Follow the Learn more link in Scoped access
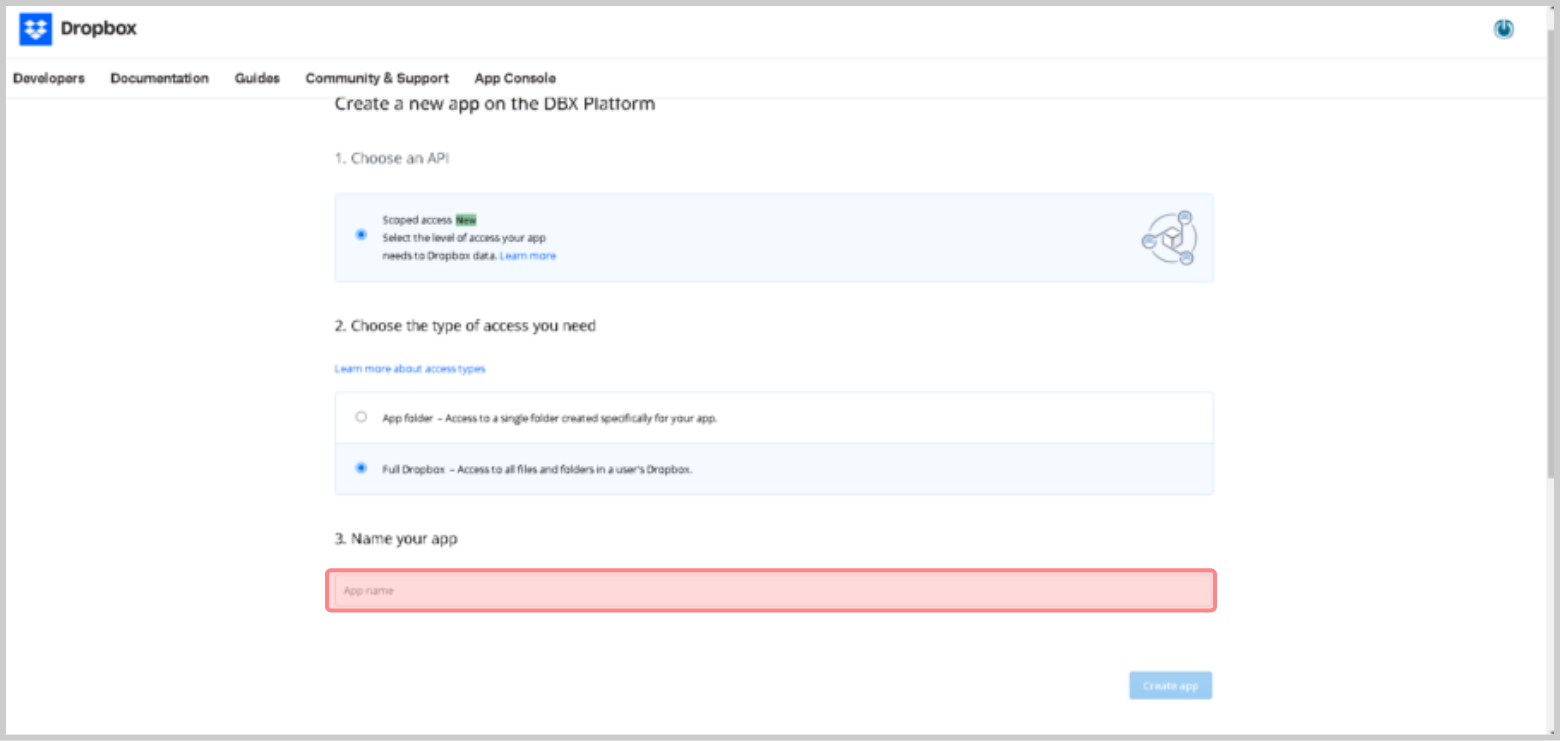Viewport: 1560px width, 741px height. pos(528,256)
